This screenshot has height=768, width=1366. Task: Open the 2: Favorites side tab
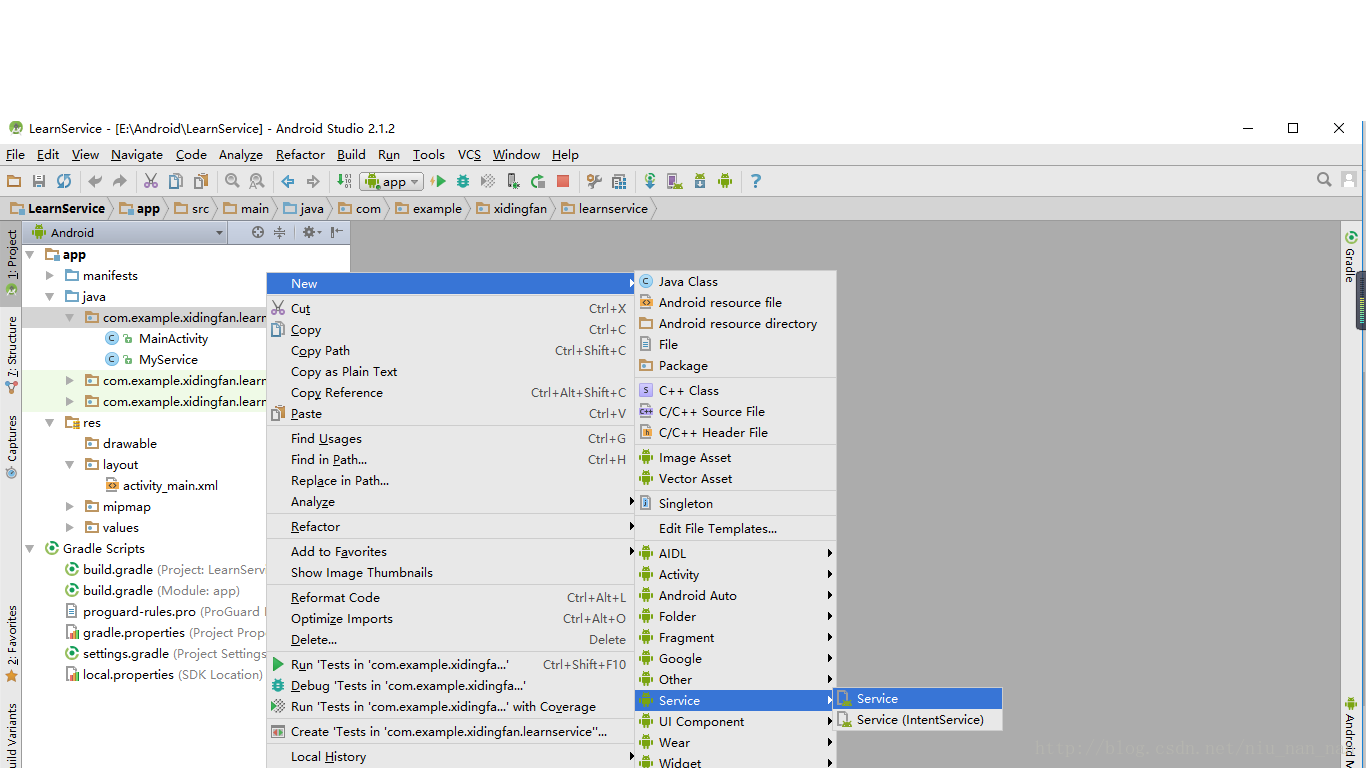(11, 643)
